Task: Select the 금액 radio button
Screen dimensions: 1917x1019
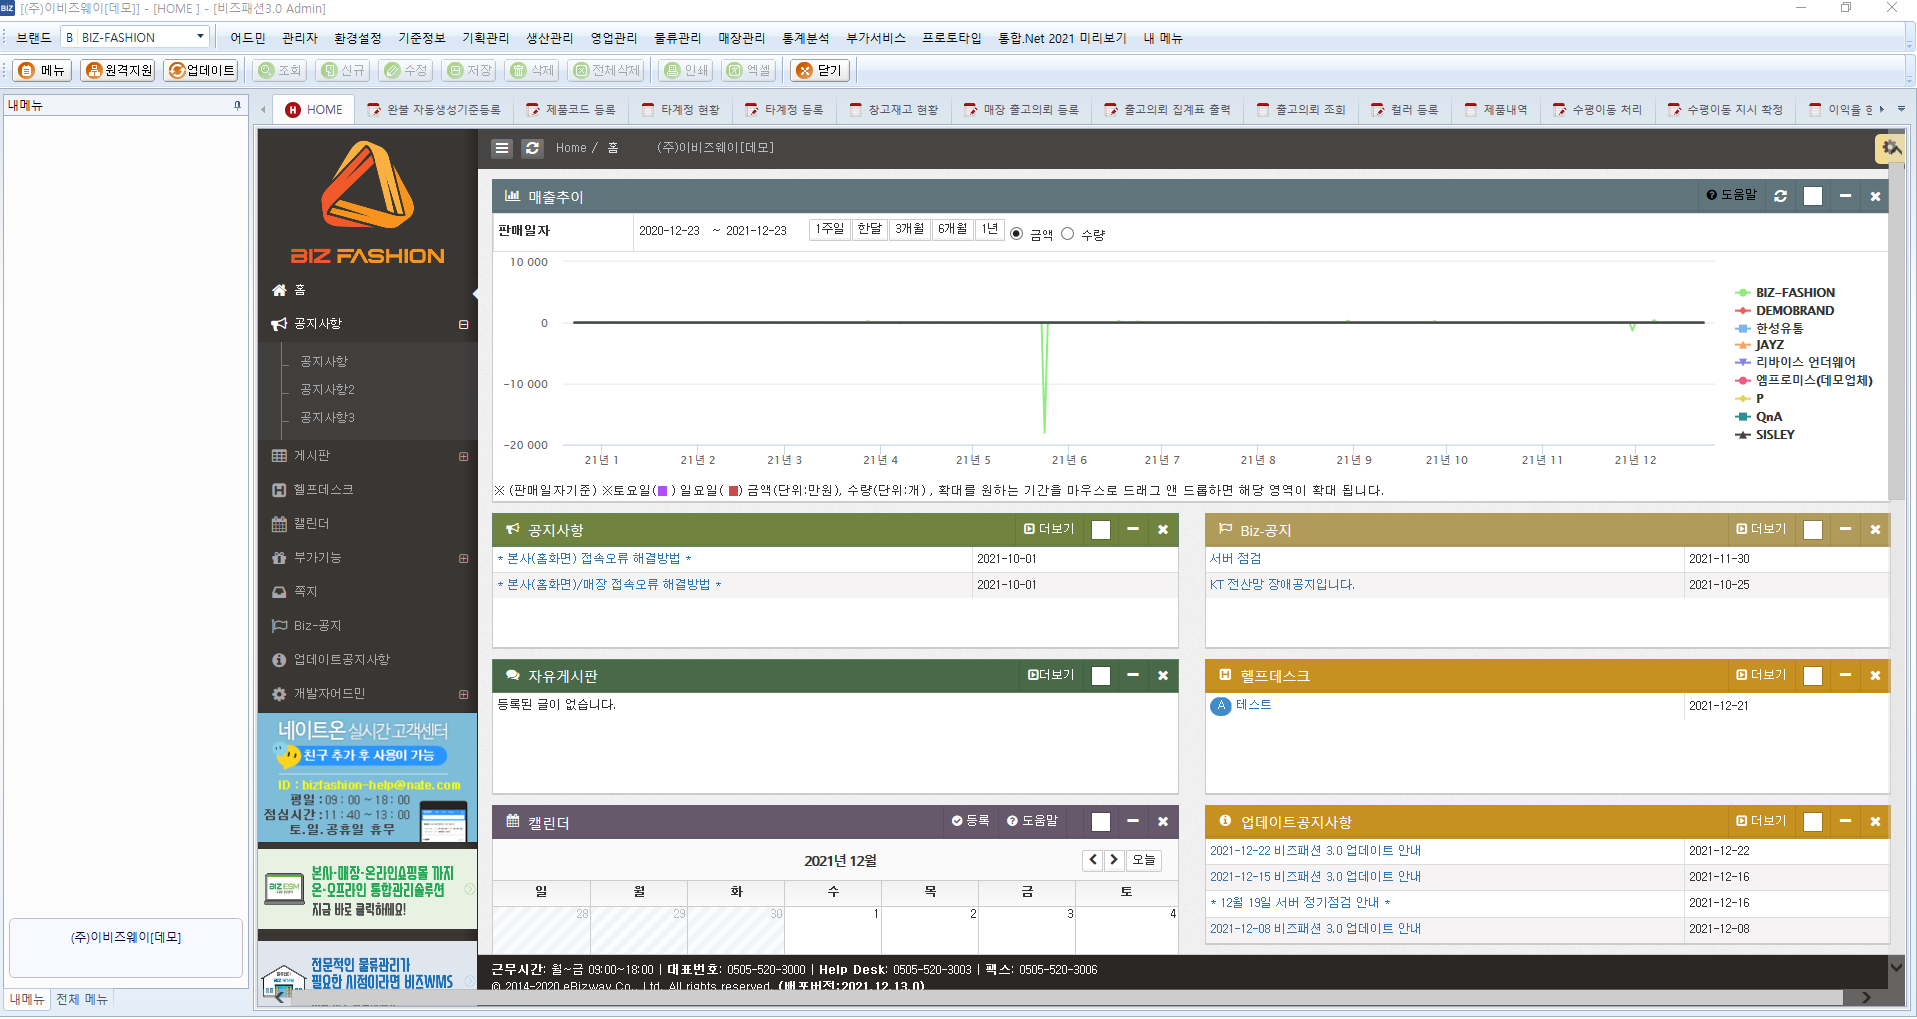Action: (1017, 234)
